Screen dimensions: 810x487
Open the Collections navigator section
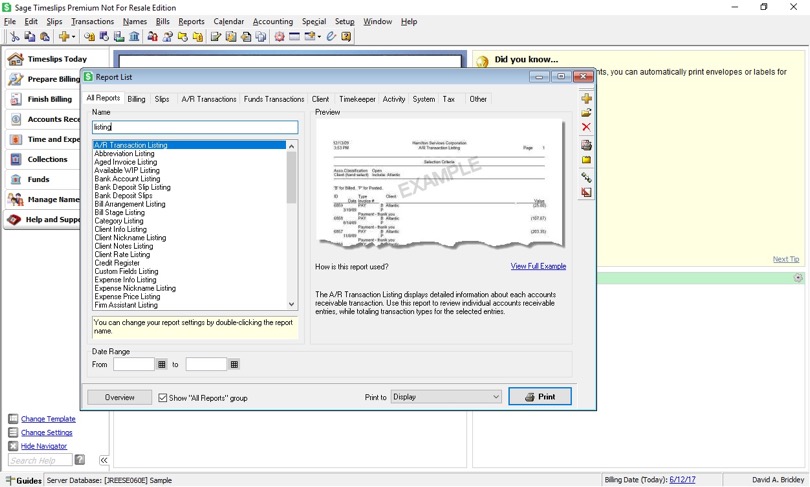tap(47, 159)
